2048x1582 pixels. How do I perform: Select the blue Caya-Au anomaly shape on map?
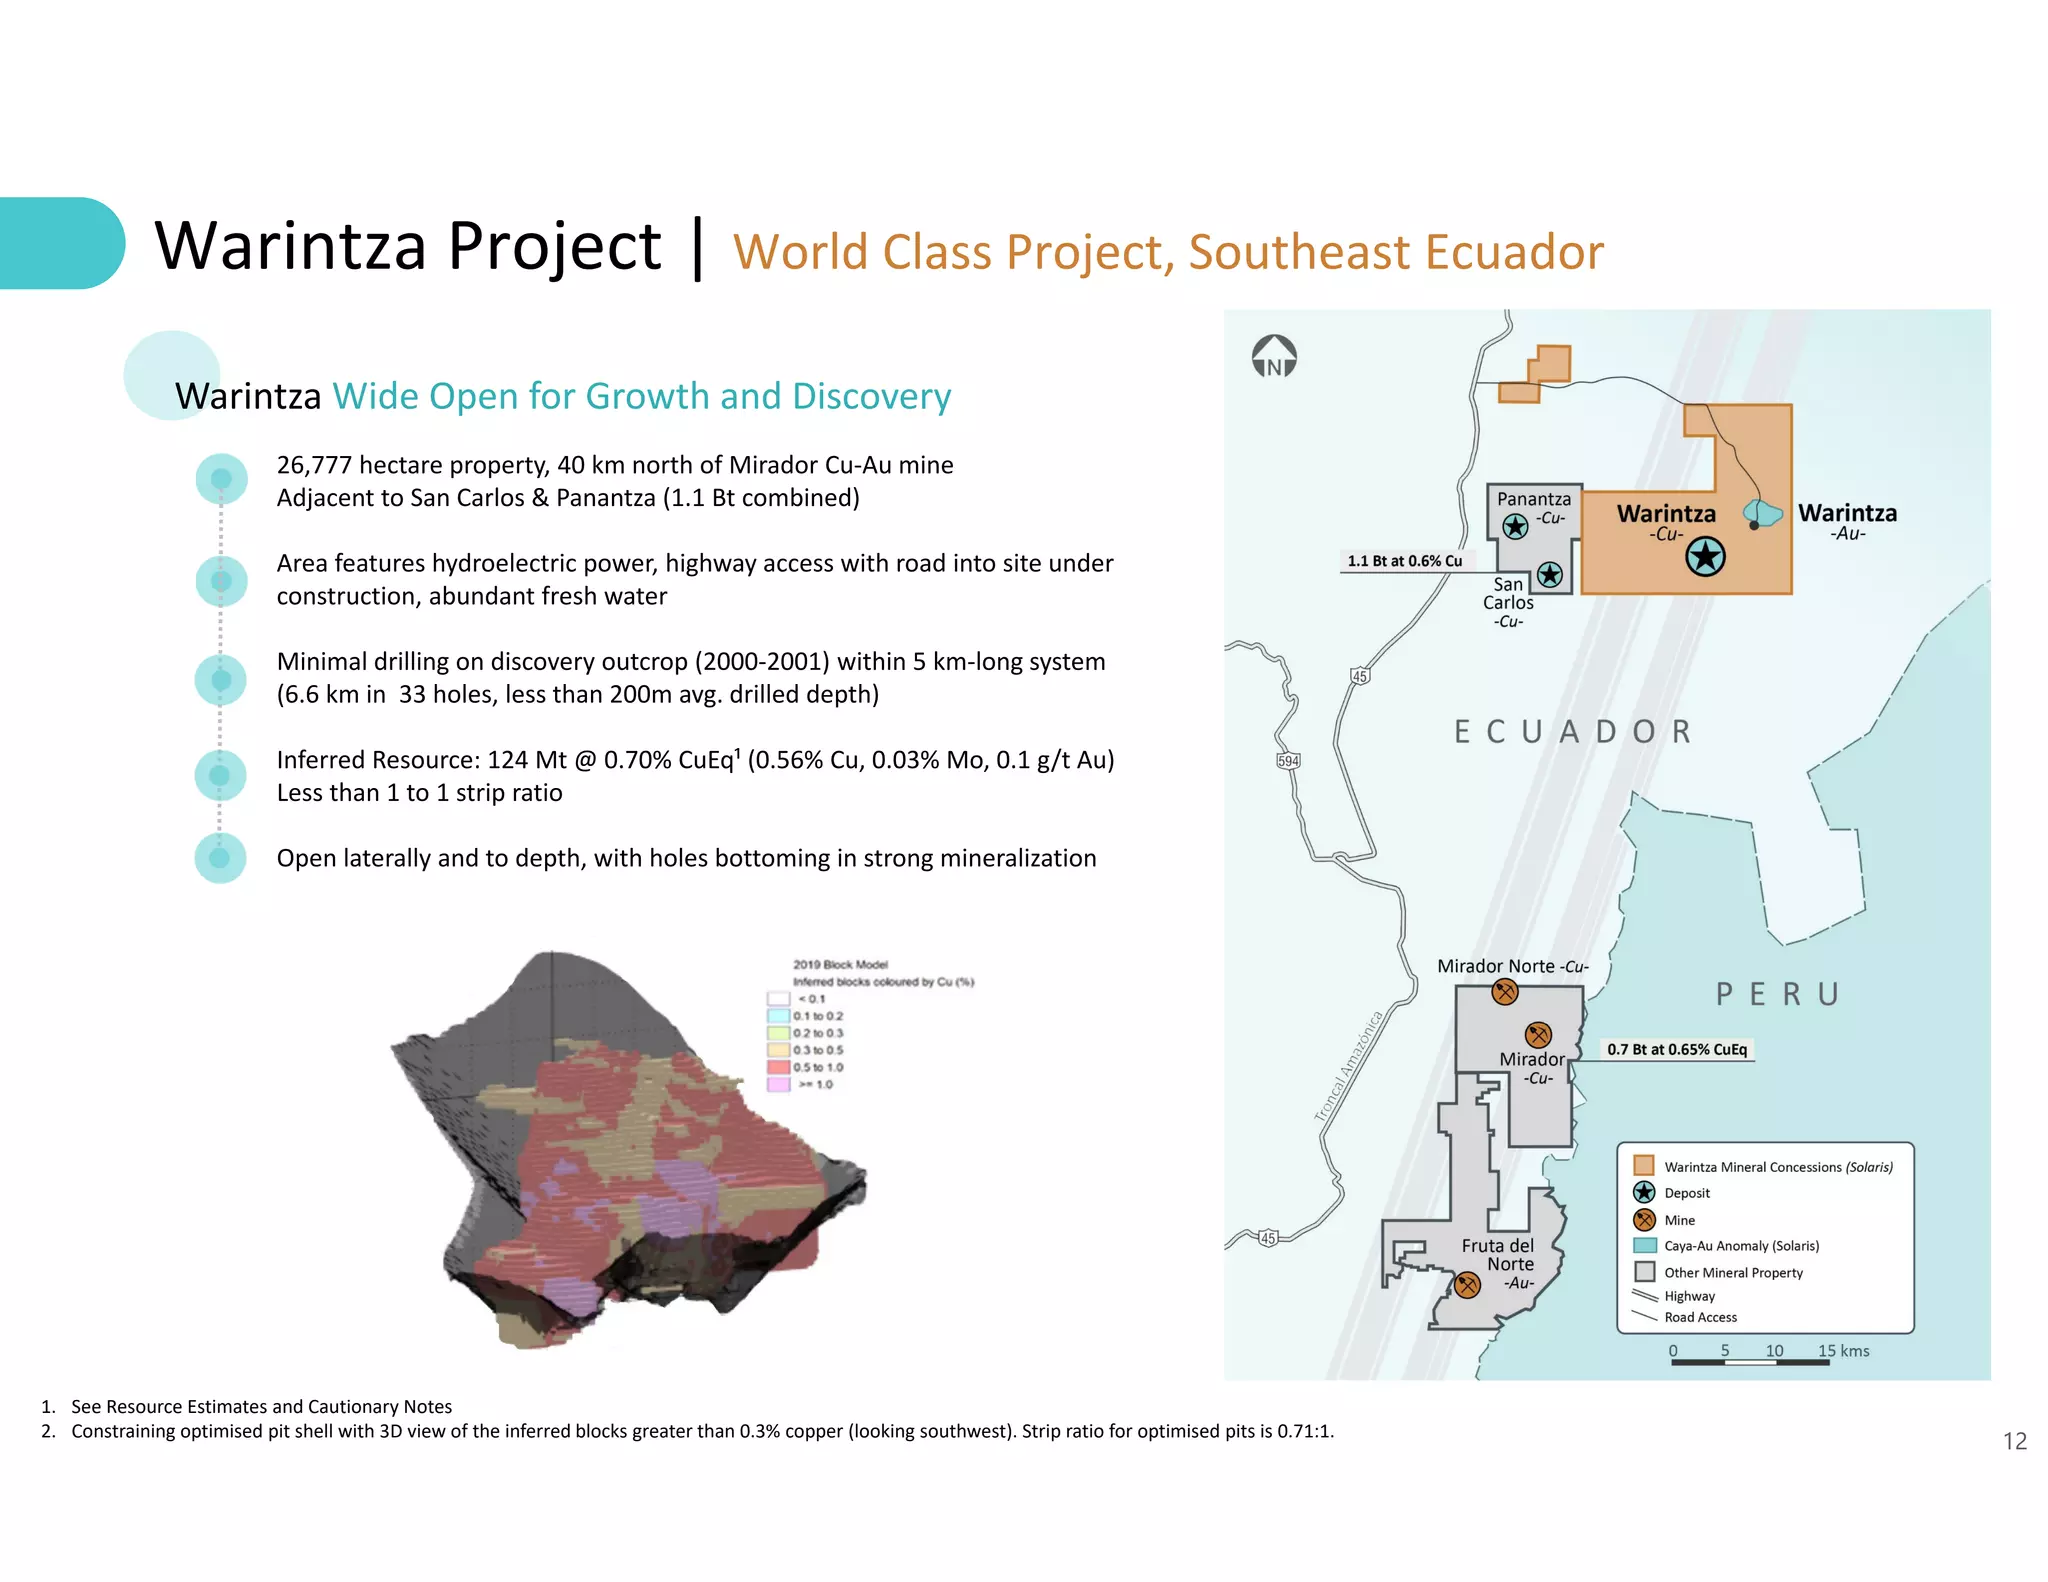point(1764,514)
